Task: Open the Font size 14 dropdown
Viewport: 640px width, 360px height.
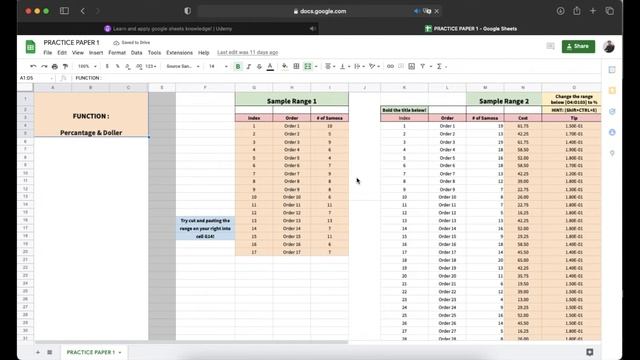Action: pos(218,66)
